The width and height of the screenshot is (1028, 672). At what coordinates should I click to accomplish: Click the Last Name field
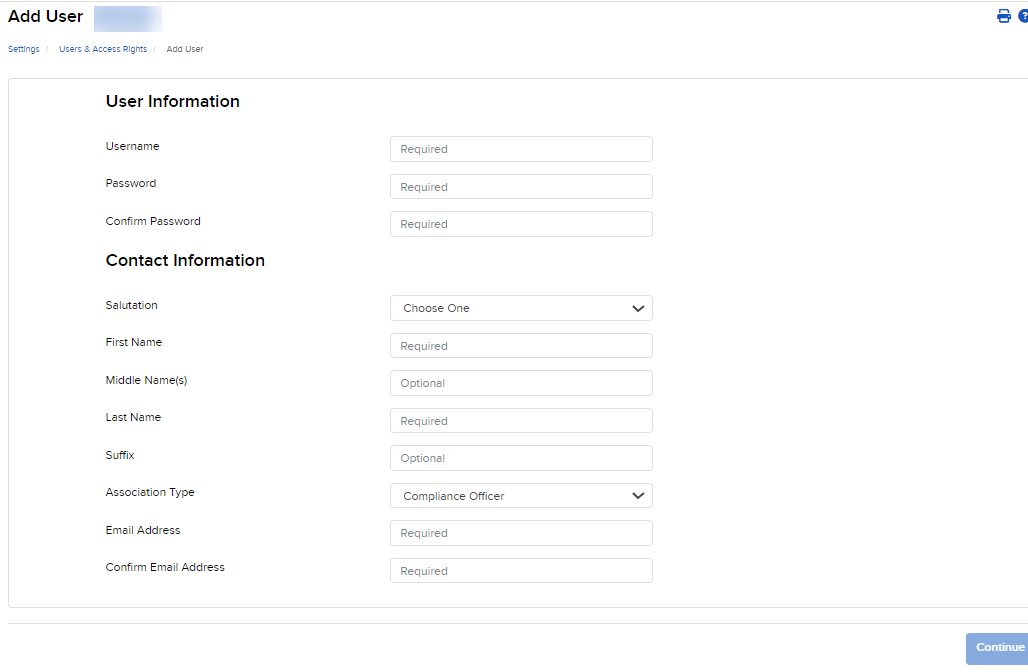coord(520,420)
